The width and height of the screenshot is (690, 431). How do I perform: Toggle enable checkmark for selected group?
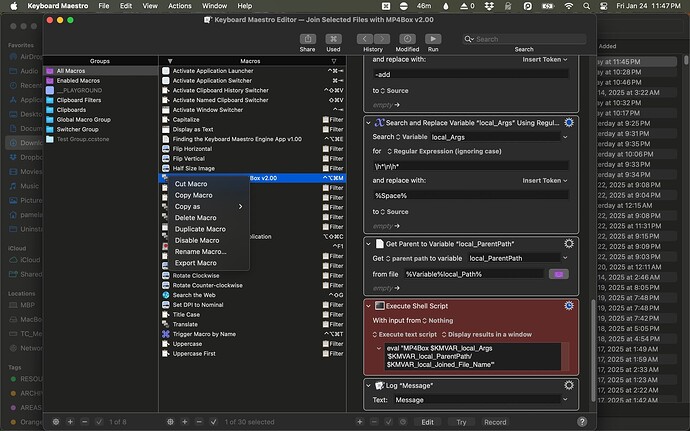[99, 422]
